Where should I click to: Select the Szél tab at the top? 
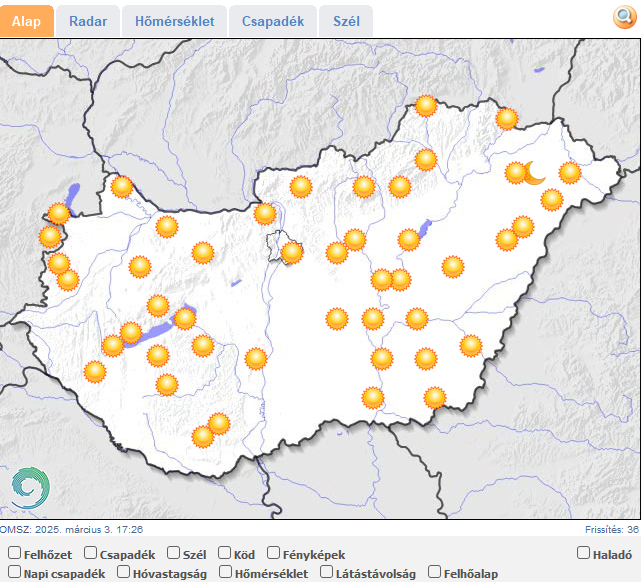click(x=346, y=21)
